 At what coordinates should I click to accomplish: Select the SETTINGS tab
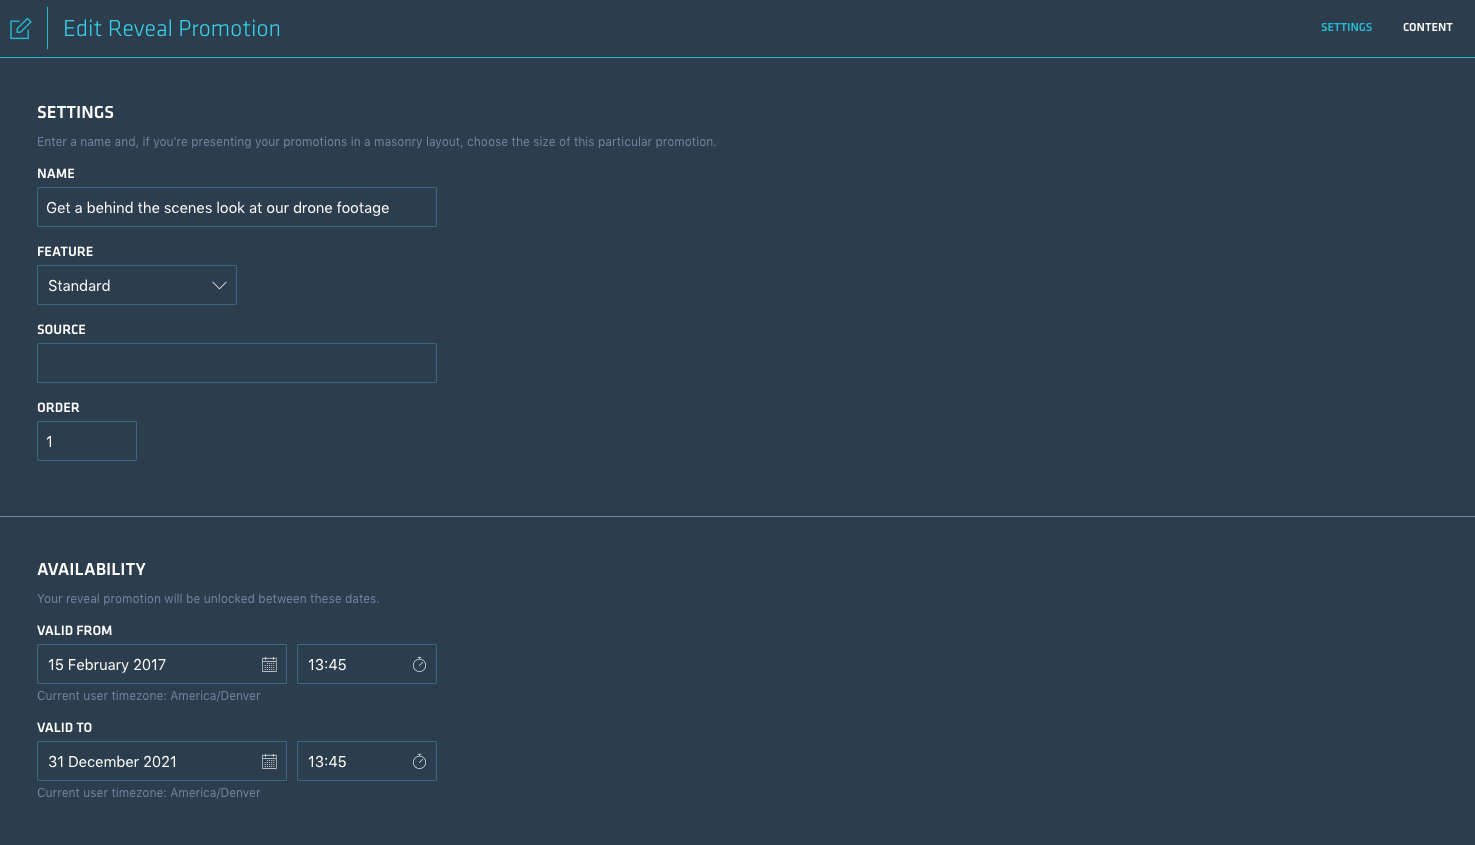(1346, 27)
